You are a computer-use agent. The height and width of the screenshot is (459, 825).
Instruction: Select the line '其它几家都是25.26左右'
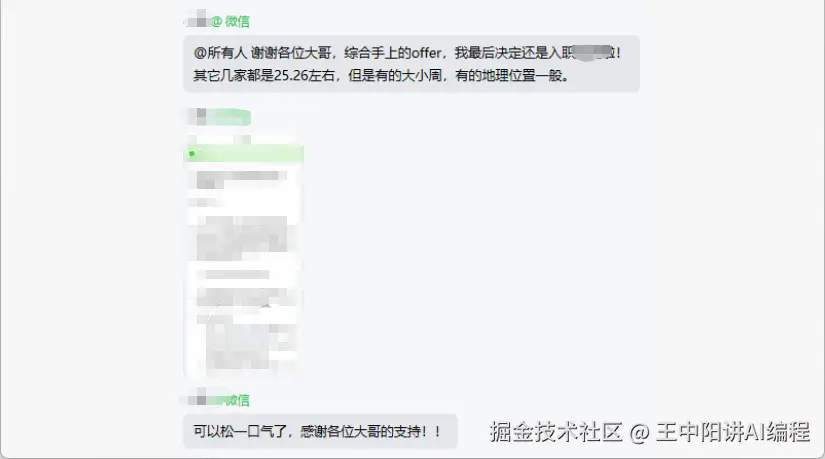tap(264, 76)
